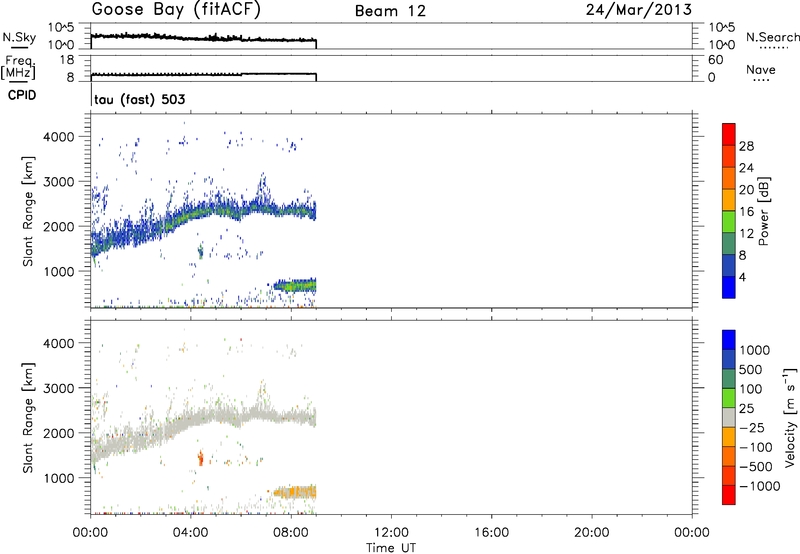Click the '24' label on power colorbar

746,168
